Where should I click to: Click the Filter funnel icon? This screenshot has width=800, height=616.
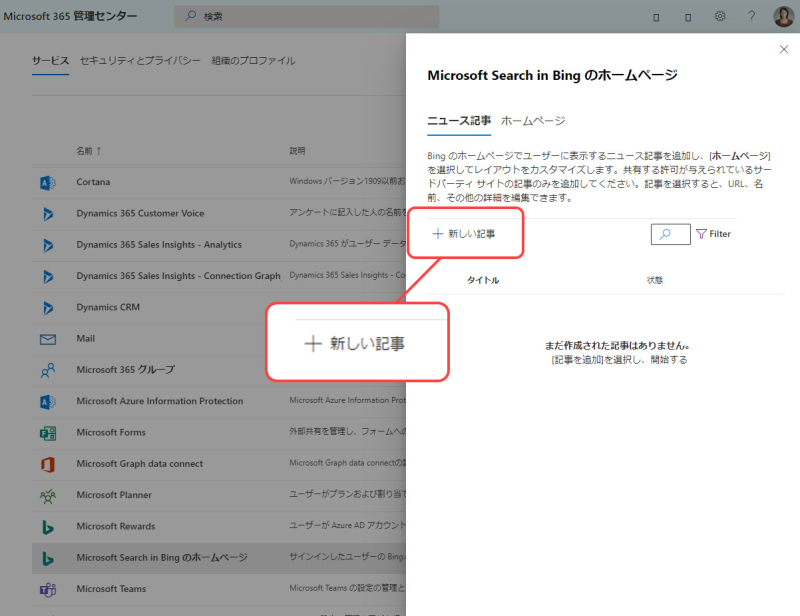702,234
